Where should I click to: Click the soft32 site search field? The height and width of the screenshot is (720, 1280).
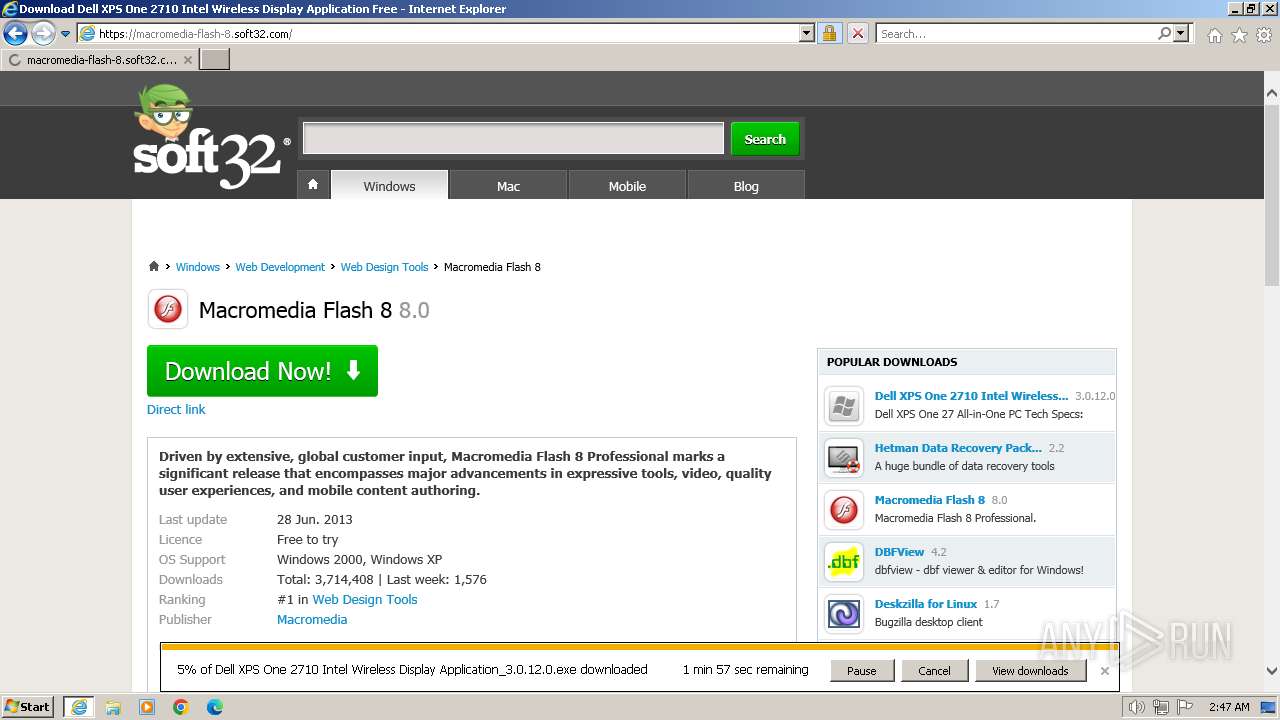[x=513, y=138]
